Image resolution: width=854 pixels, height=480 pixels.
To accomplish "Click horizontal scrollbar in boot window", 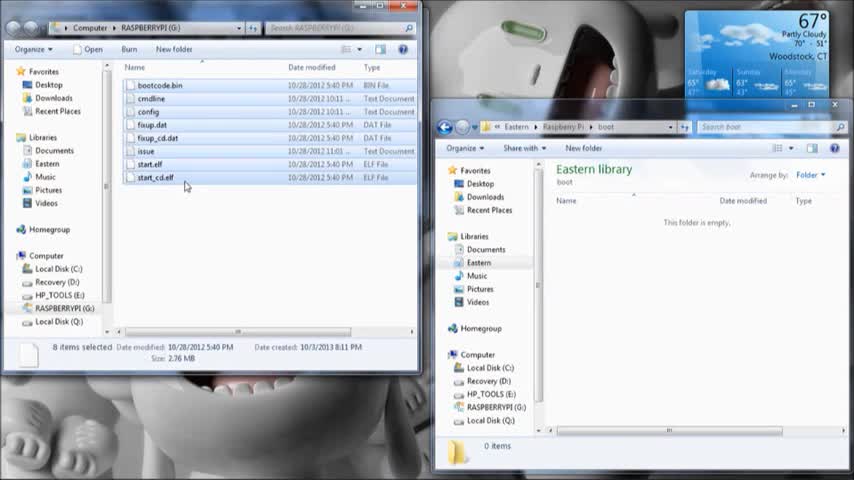I will pos(669,430).
